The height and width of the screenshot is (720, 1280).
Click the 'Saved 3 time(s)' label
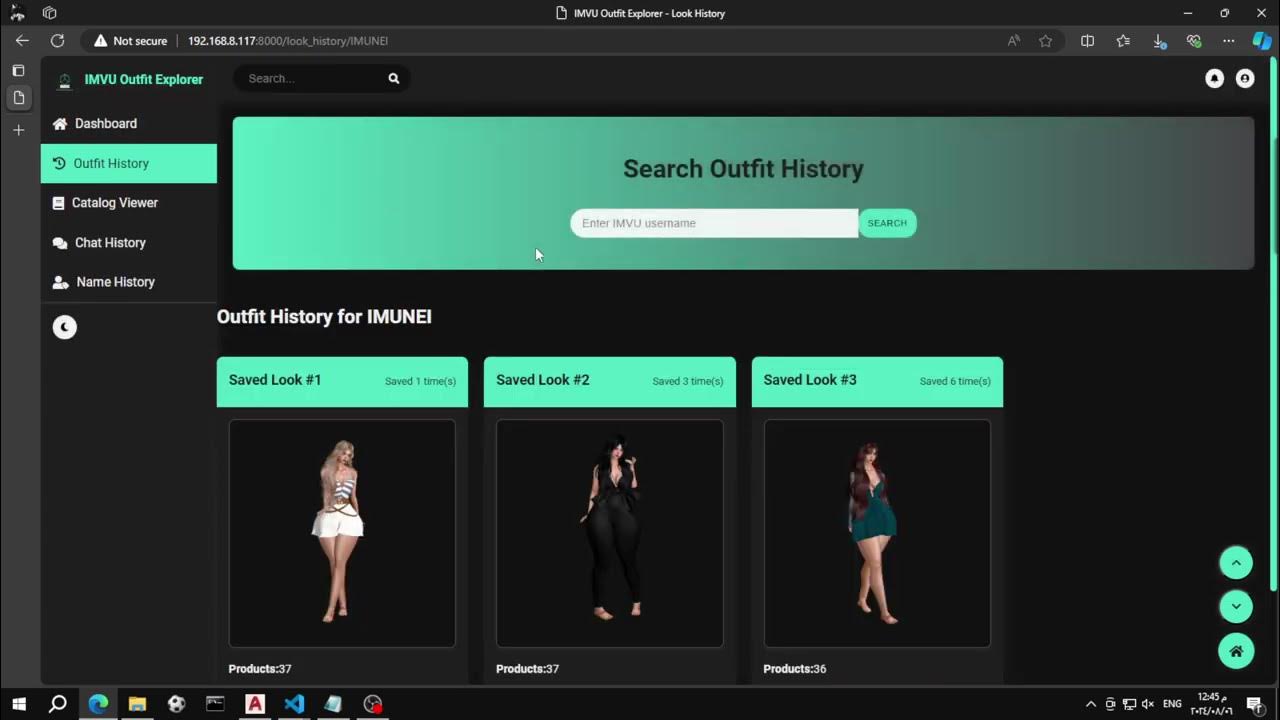pos(688,381)
